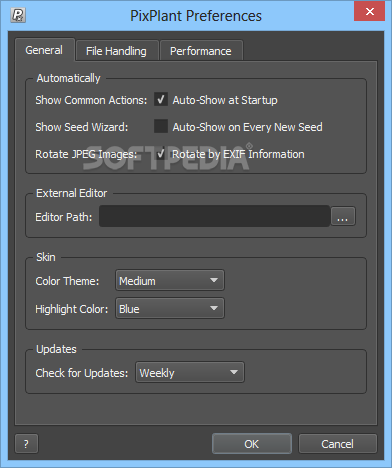Screen dimensions: 392x468
Task: Click the Rotate JPEG Images label
Action: point(86,154)
